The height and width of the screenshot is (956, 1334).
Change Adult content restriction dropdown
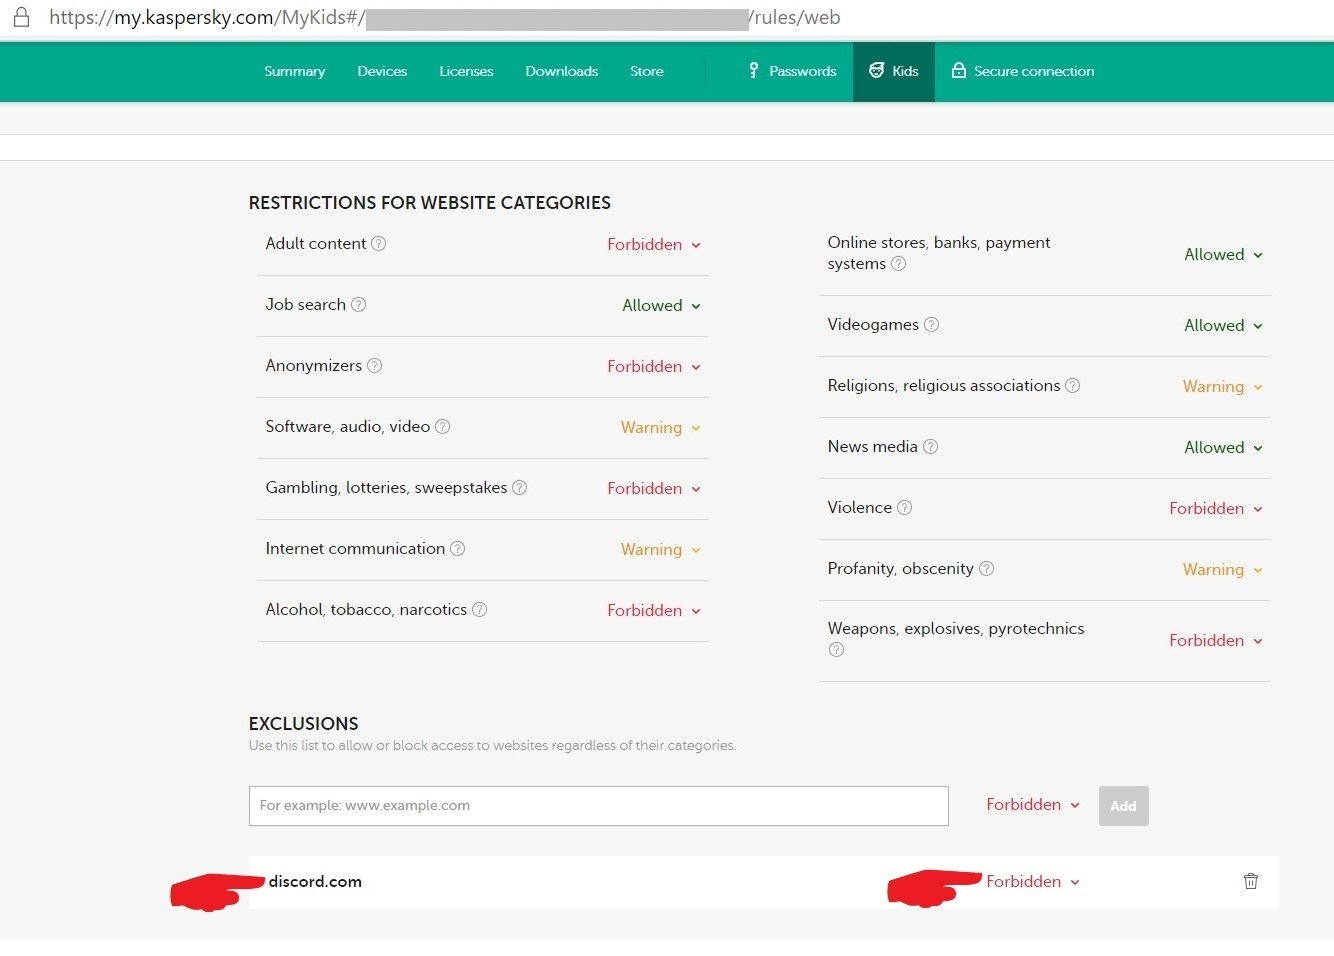[654, 244]
